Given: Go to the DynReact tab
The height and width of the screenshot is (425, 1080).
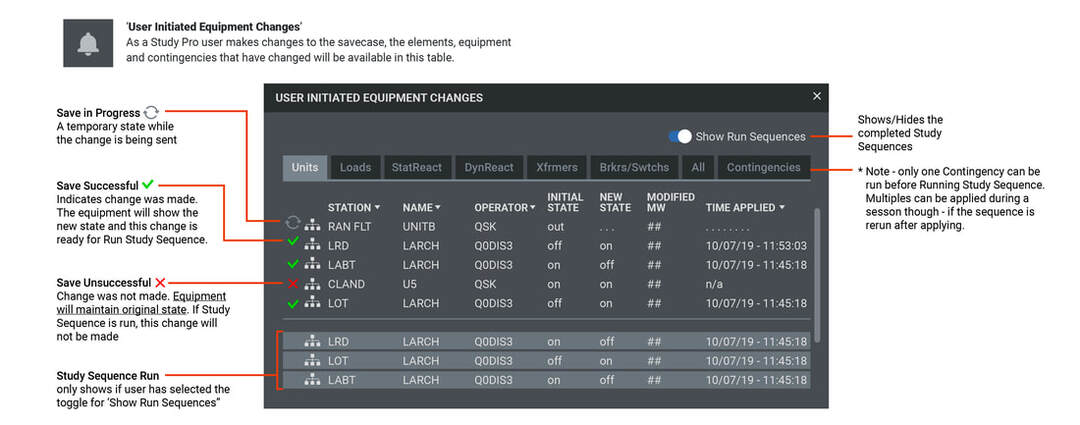Looking at the screenshot, I should point(487,168).
